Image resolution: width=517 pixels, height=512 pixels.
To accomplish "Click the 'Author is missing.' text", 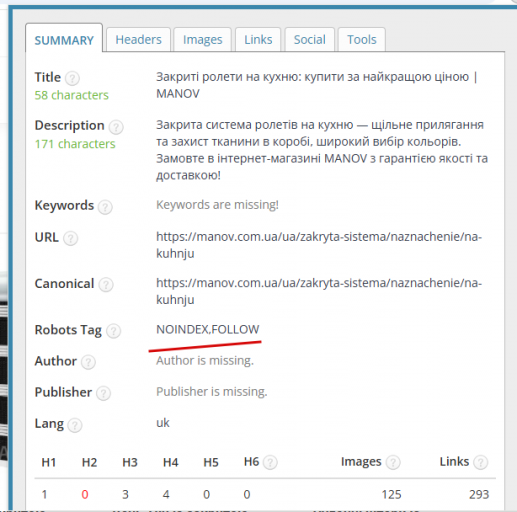I will (x=205, y=360).
